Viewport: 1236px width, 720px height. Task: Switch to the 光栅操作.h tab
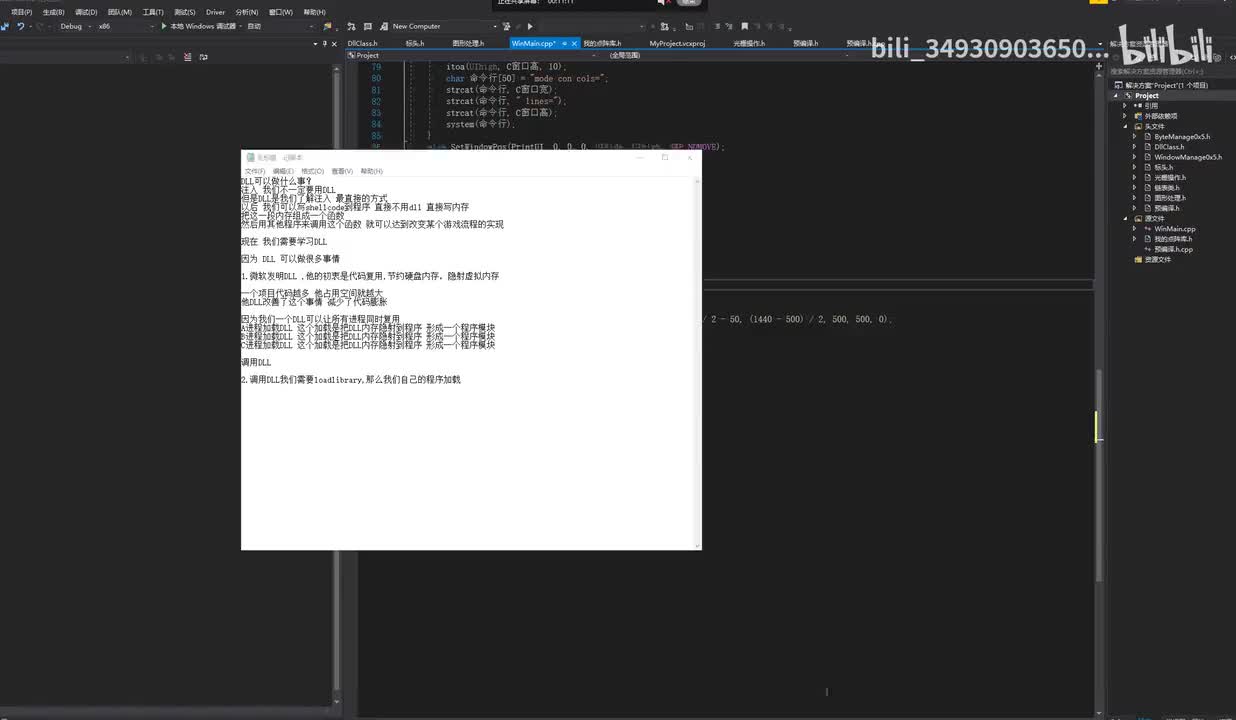click(748, 44)
